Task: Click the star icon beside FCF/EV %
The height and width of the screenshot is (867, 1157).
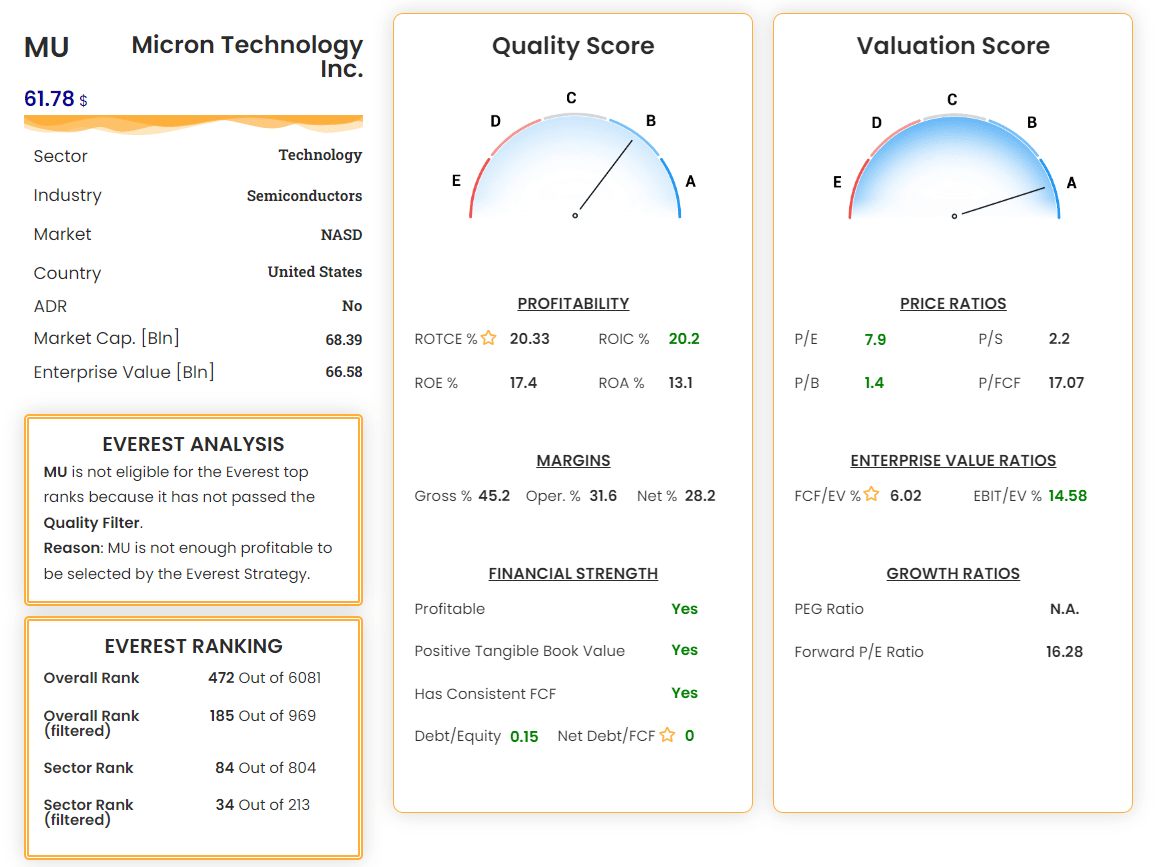Action: (872, 494)
